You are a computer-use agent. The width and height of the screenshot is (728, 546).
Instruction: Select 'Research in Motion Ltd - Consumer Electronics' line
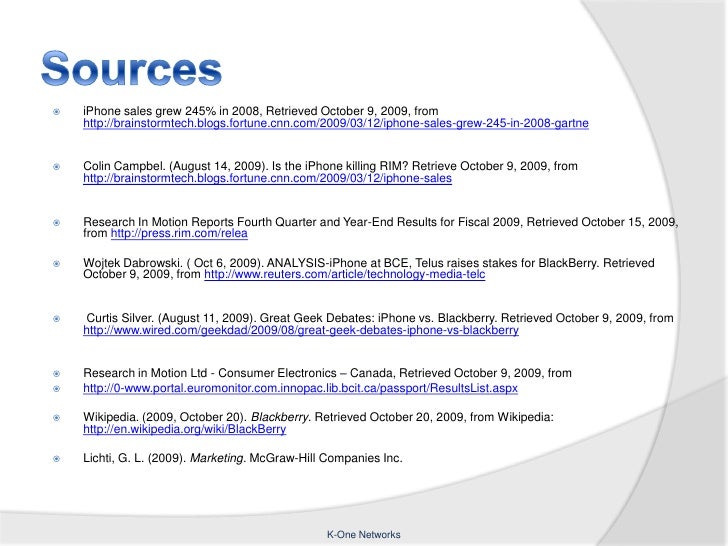[x=327, y=373]
